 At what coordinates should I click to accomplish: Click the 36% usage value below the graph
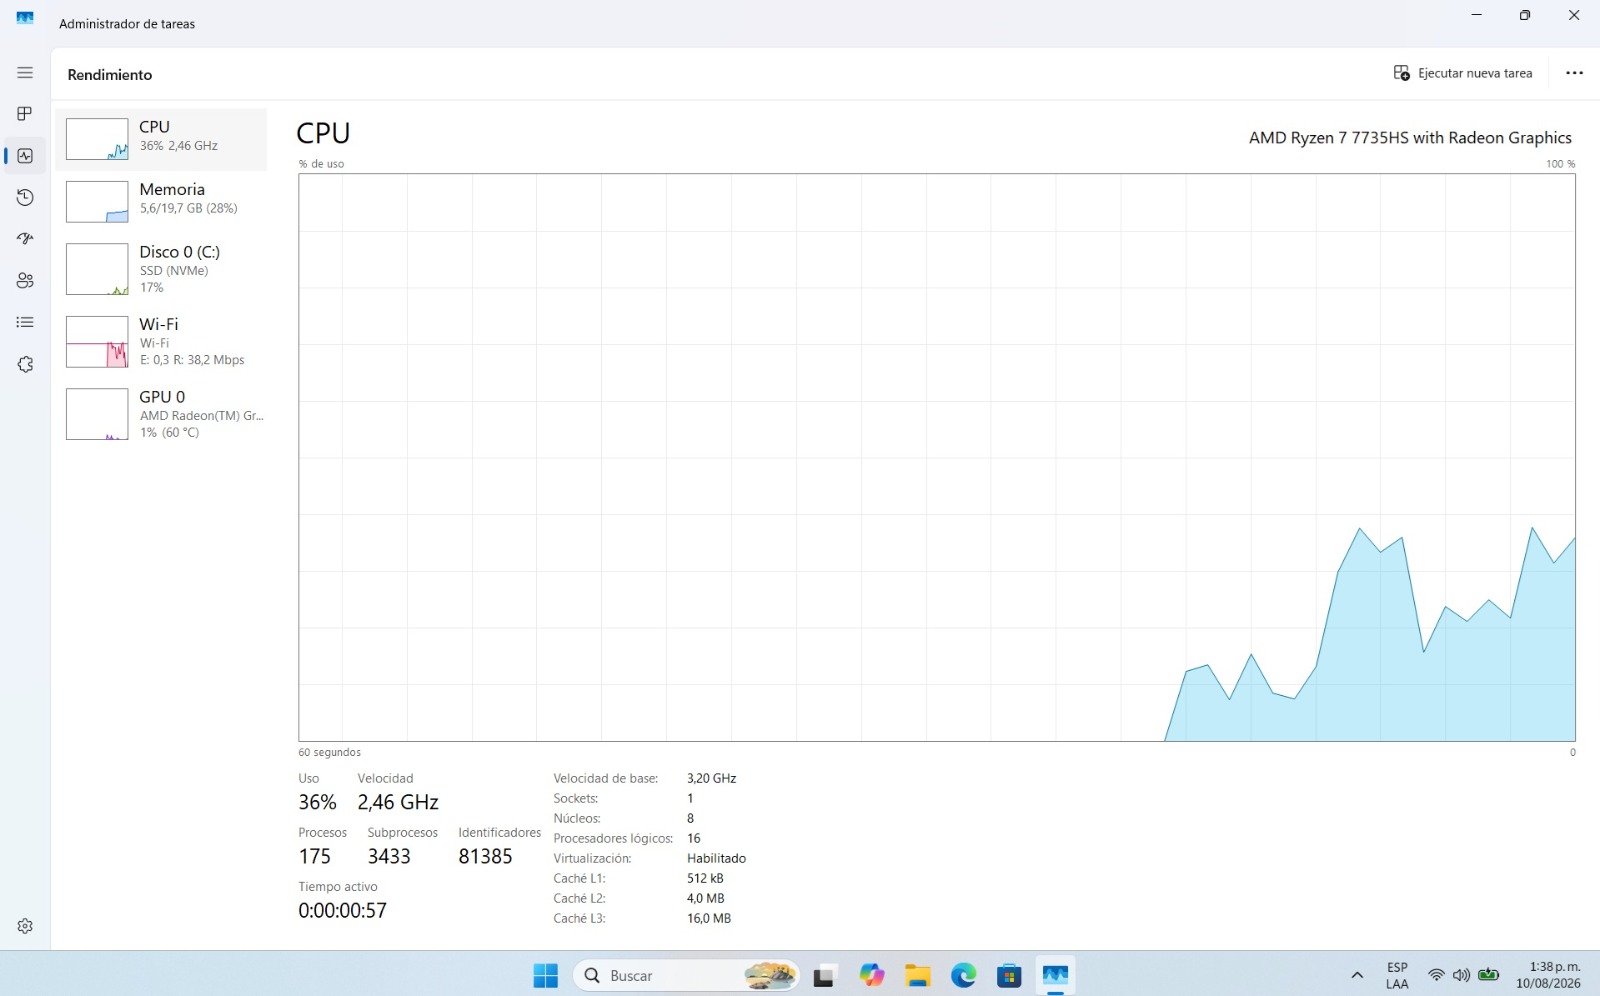click(x=317, y=802)
